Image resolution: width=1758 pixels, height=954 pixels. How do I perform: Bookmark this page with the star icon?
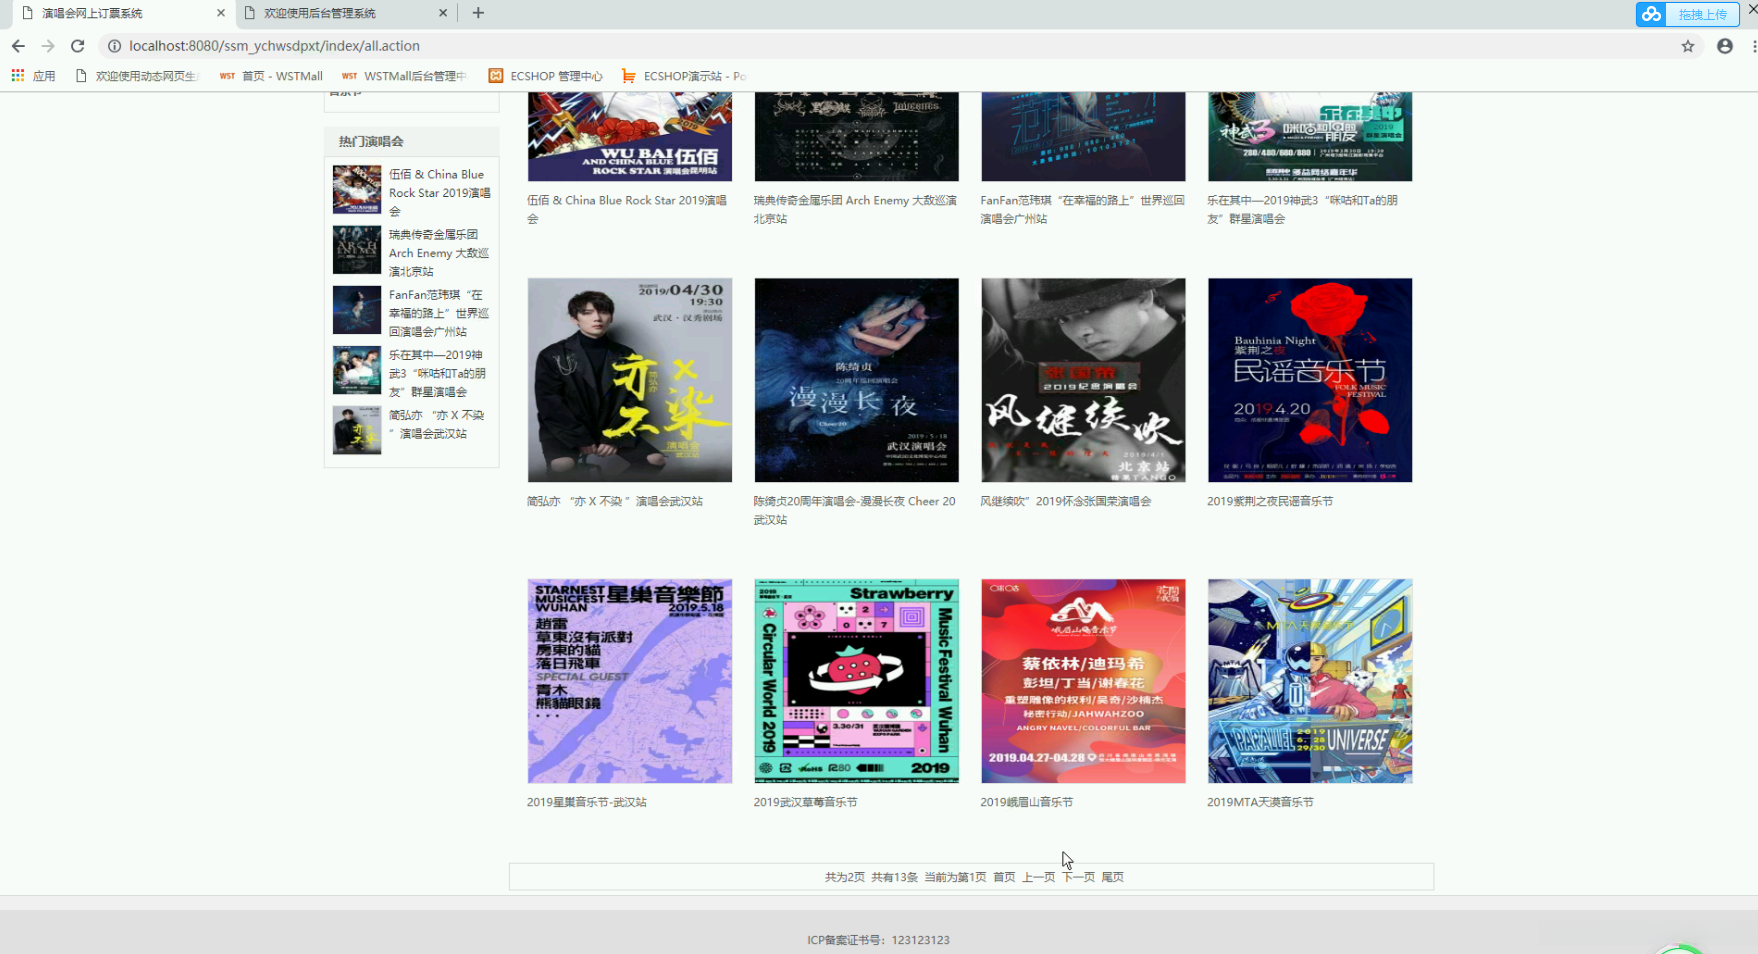click(x=1688, y=46)
